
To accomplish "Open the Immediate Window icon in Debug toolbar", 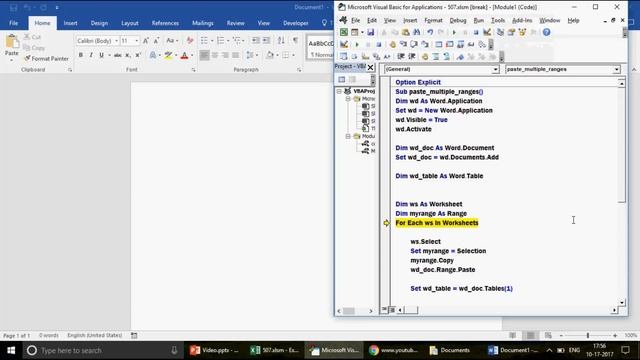I will click(x=450, y=44).
